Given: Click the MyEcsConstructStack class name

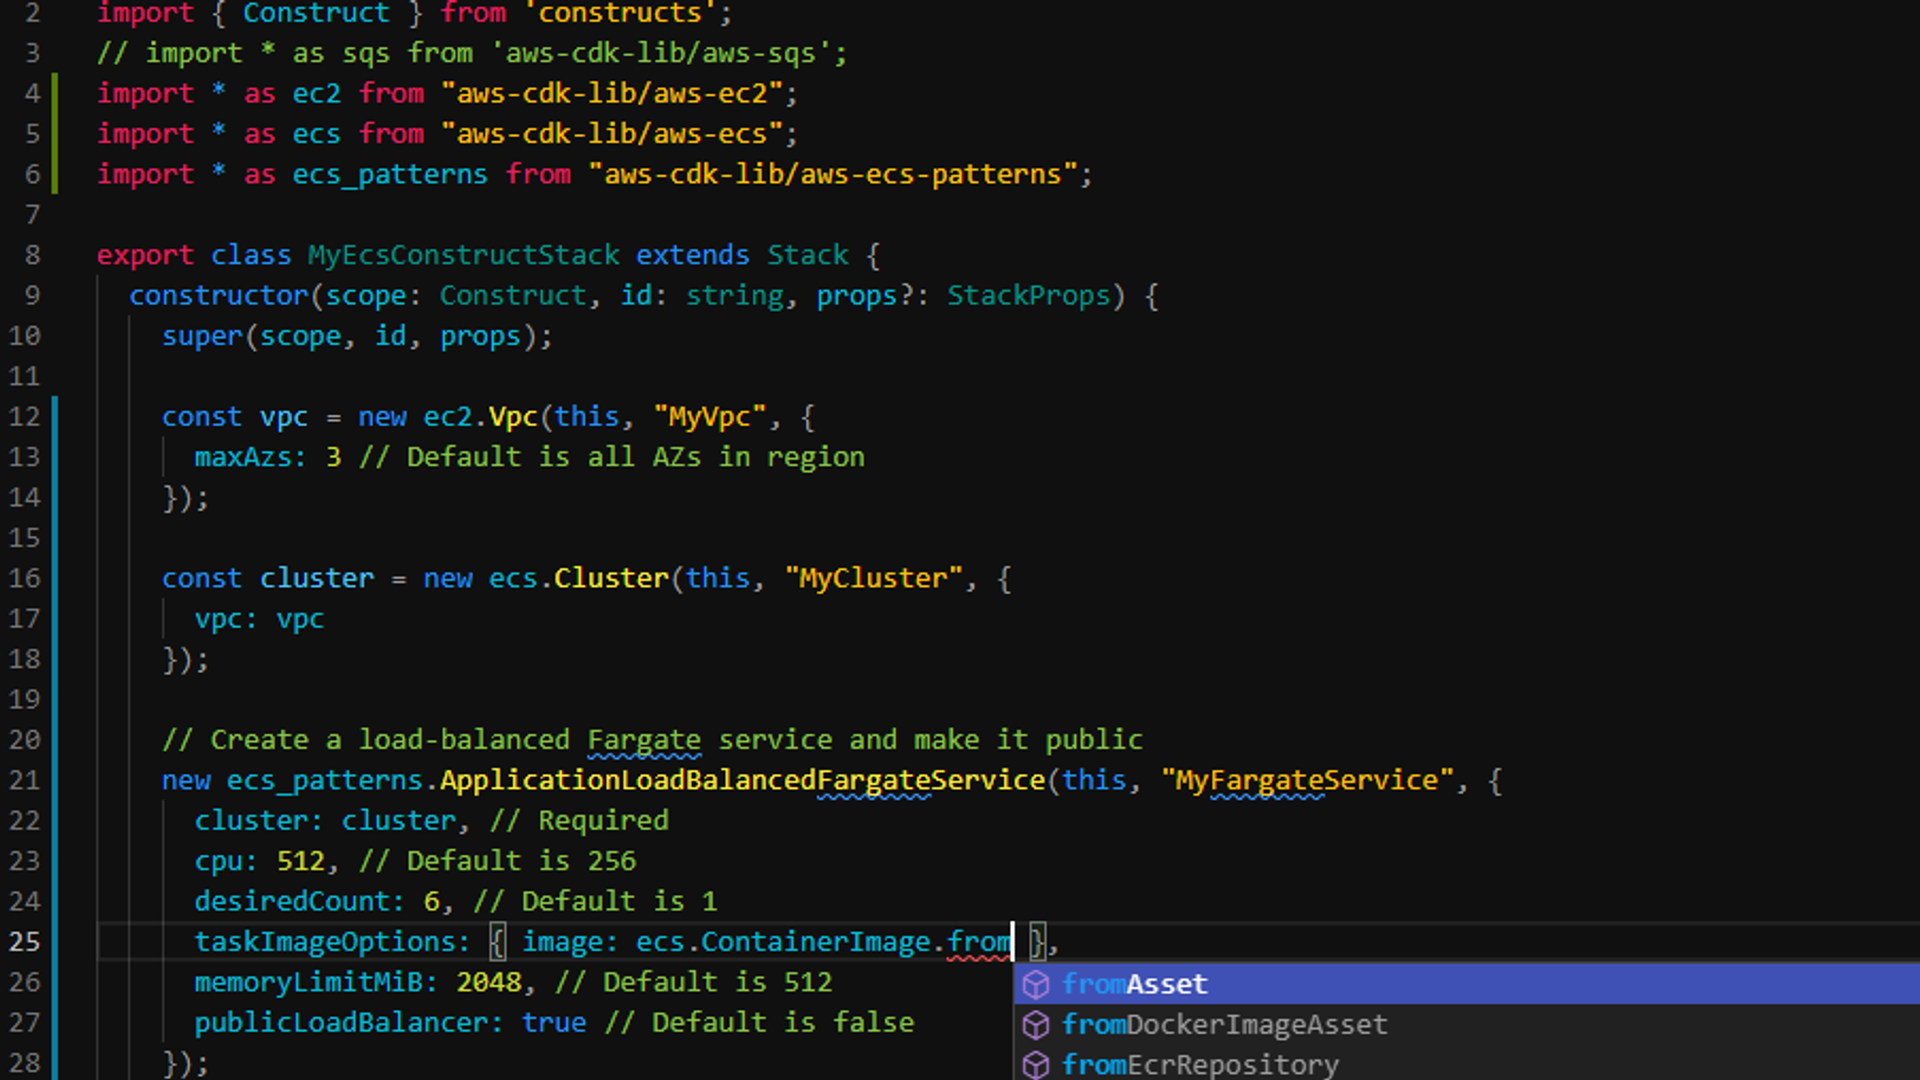Looking at the screenshot, I should [x=463, y=255].
